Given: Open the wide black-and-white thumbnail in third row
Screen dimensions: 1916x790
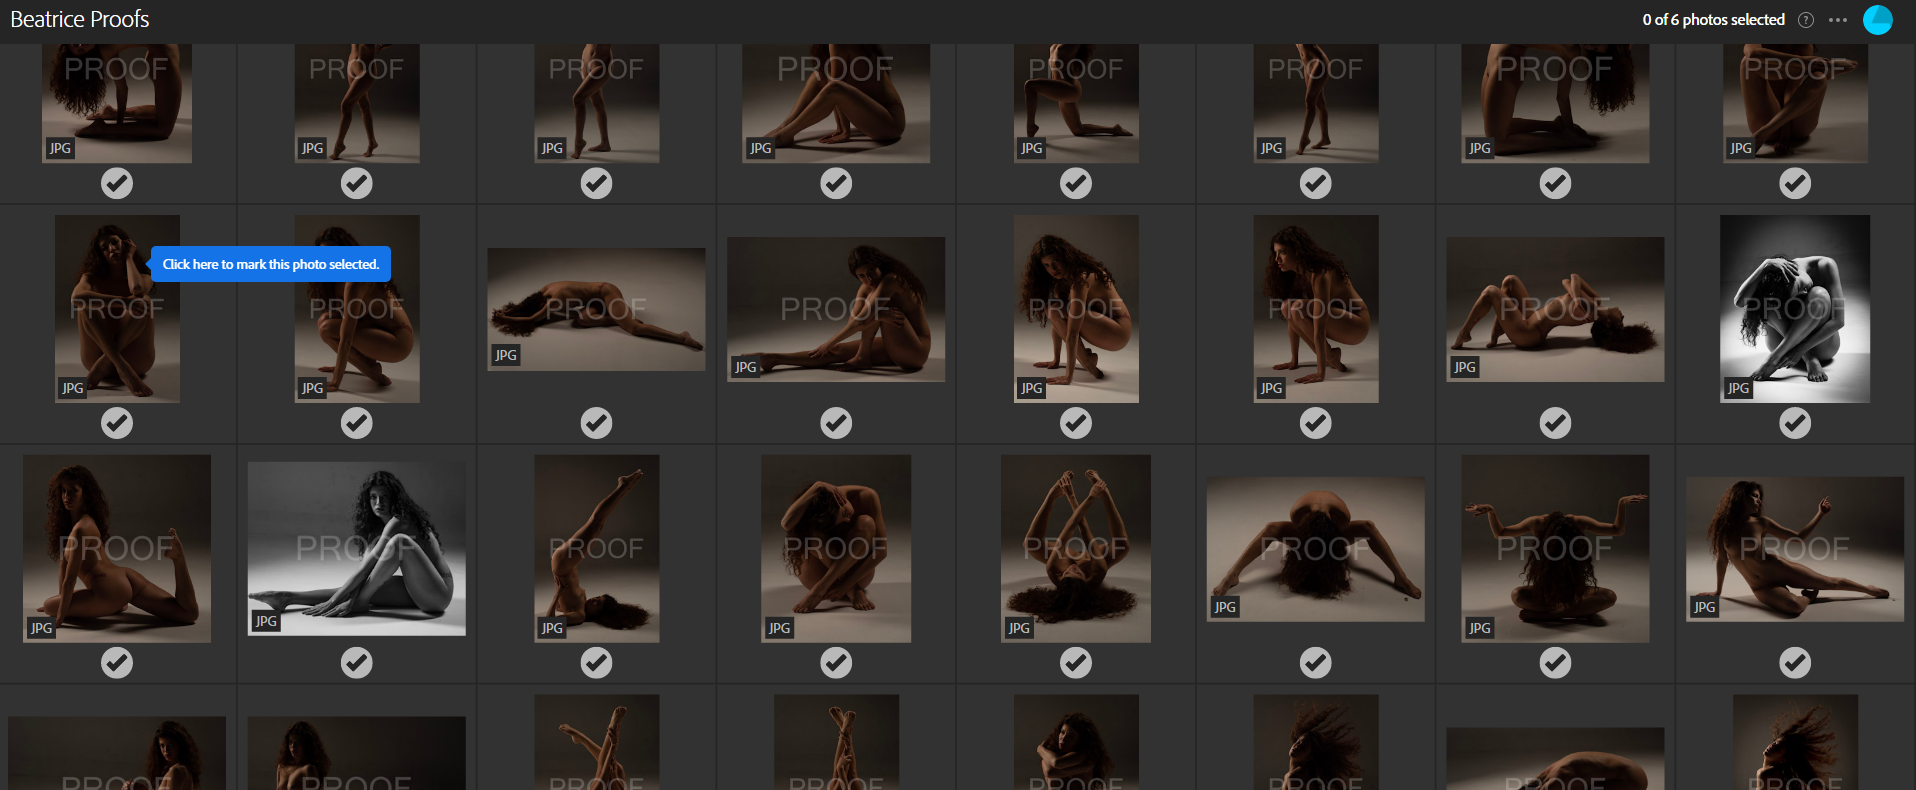Looking at the screenshot, I should click(x=357, y=549).
